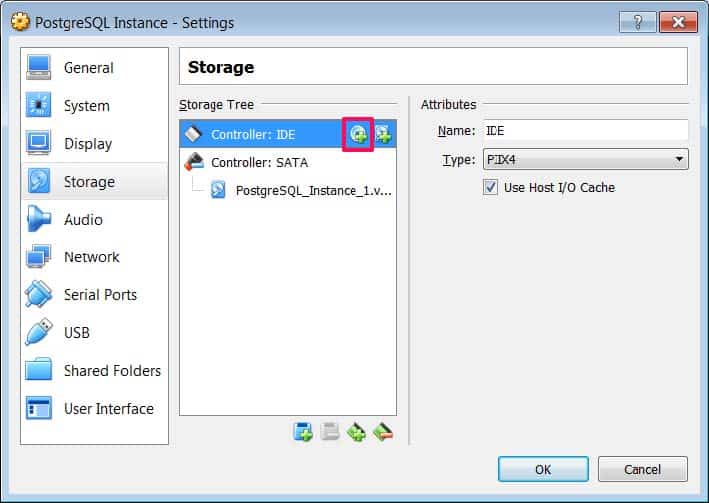
Task: Select PostgreSQL_Instance_1 disk entry
Action: 288,190
